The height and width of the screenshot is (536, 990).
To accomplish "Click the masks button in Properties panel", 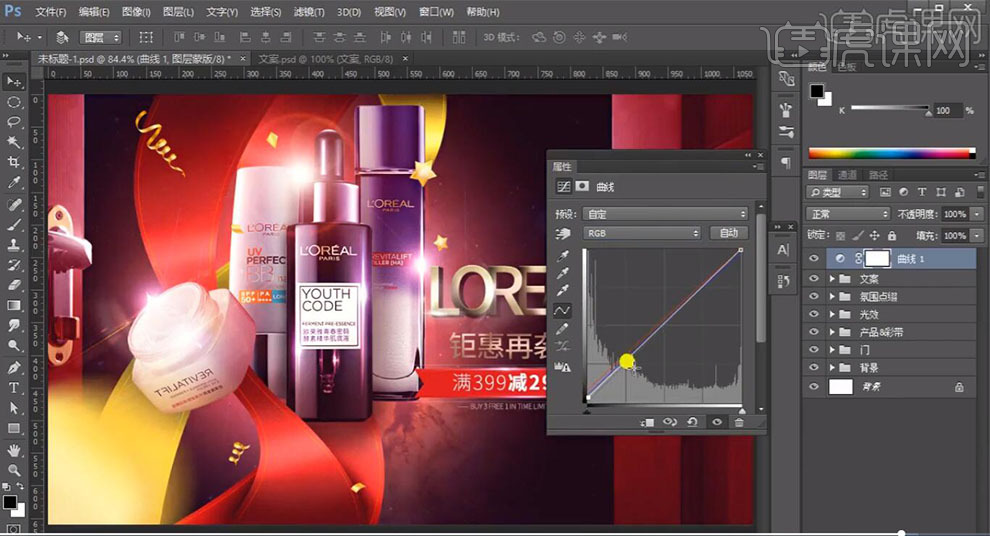I will coord(582,186).
